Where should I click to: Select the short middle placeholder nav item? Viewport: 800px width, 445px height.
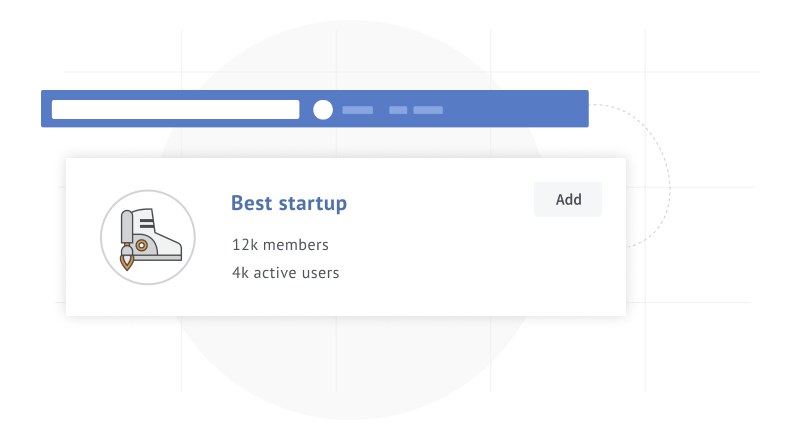398,110
